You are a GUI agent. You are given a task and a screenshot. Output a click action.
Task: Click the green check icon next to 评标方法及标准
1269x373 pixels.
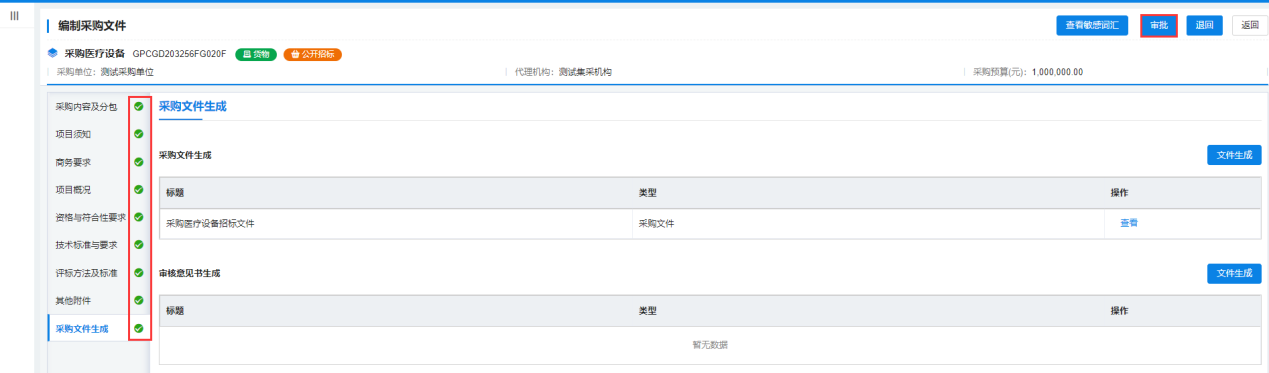(x=139, y=272)
